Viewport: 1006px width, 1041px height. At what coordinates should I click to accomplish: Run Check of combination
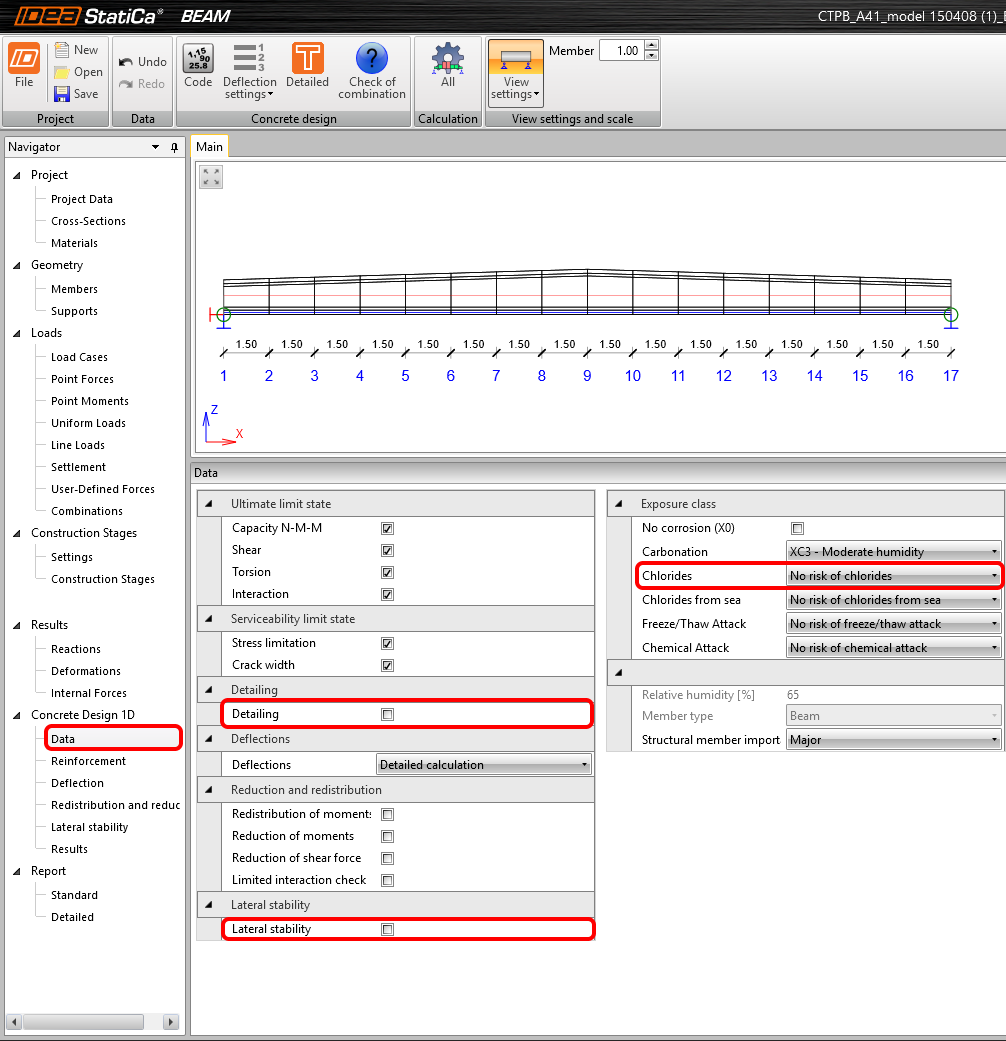[371, 66]
